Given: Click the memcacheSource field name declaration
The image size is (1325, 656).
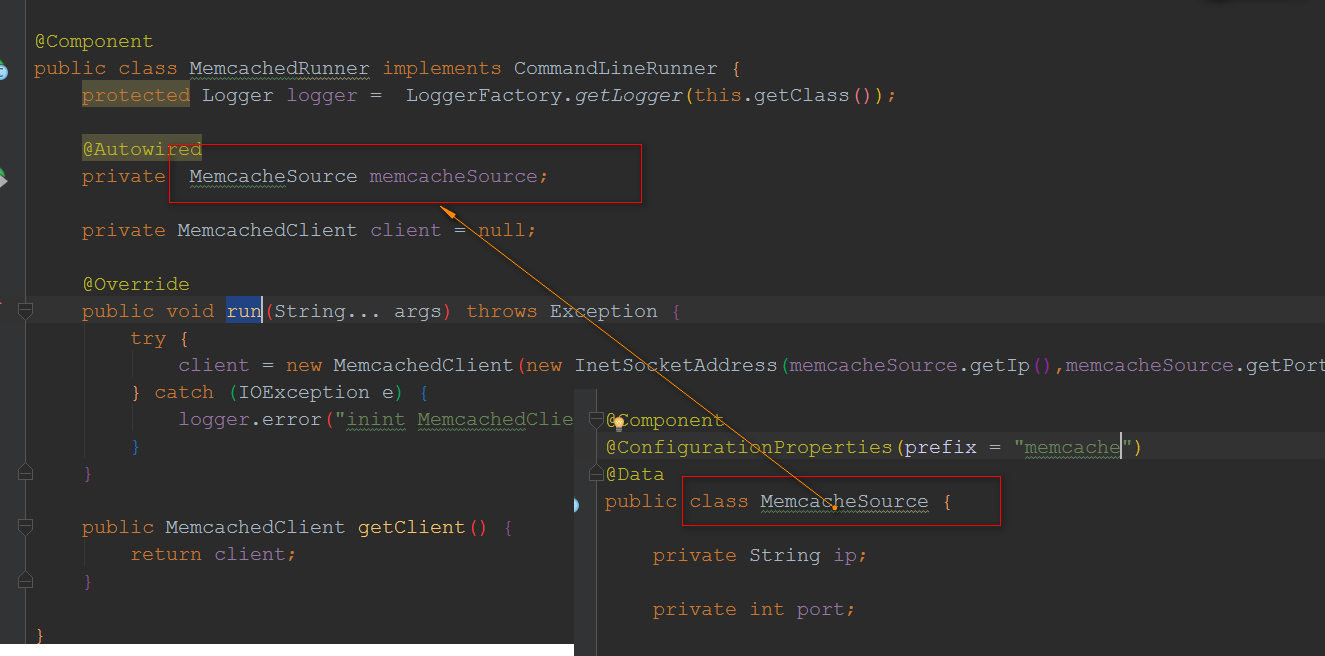Looking at the screenshot, I should pyautogui.click(x=454, y=176).
